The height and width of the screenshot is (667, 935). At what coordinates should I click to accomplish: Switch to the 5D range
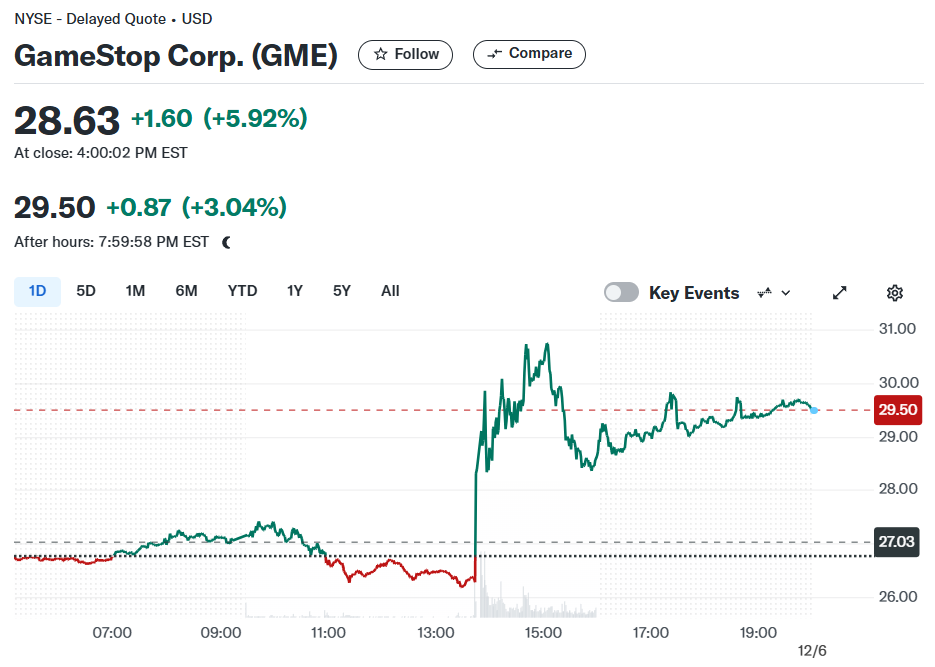[86, 291]
